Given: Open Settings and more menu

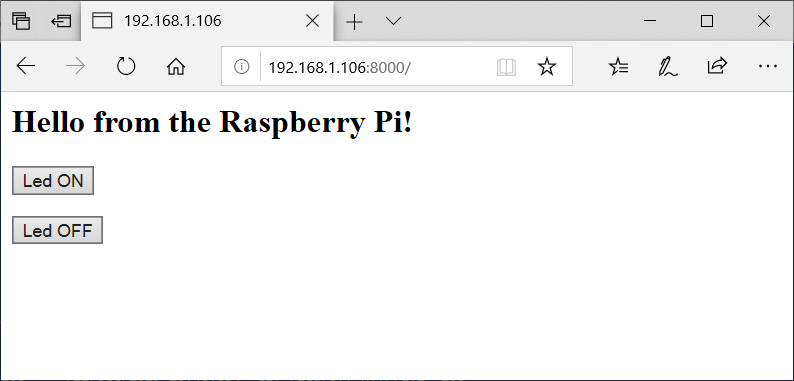Looking at the screenshot, I should coord(768,66).
